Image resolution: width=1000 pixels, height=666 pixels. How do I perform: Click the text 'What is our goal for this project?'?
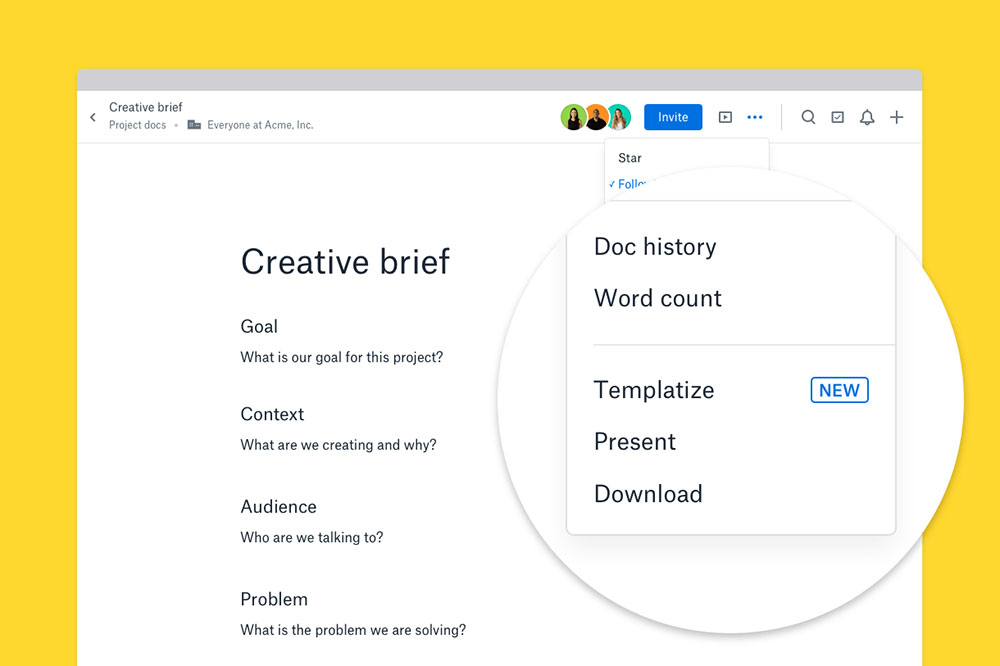[341, 357]
